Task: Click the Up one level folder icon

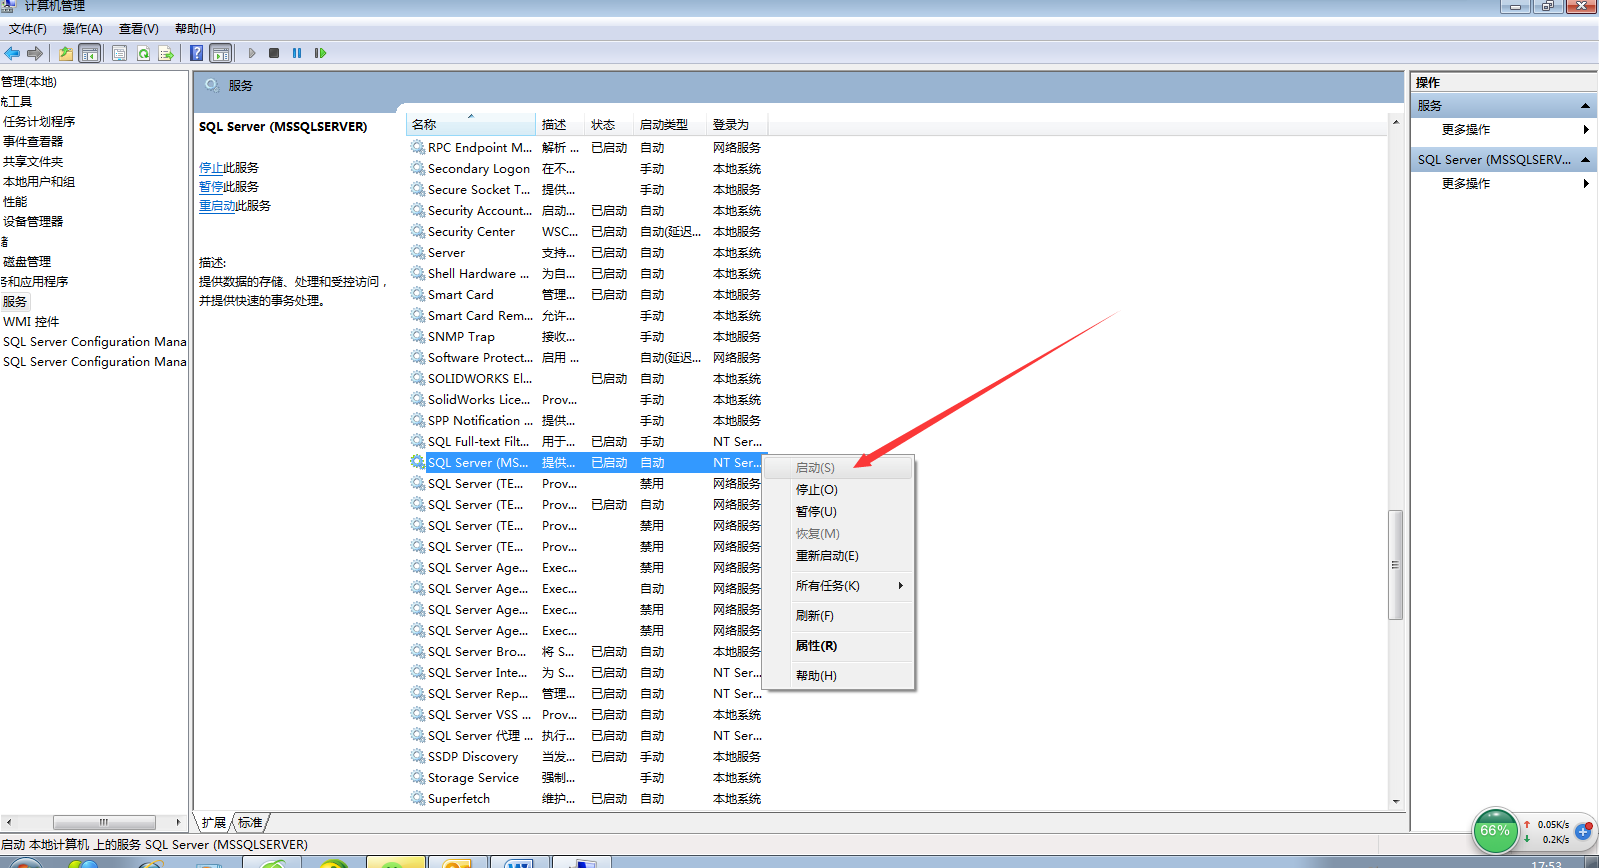Action: 66,53
